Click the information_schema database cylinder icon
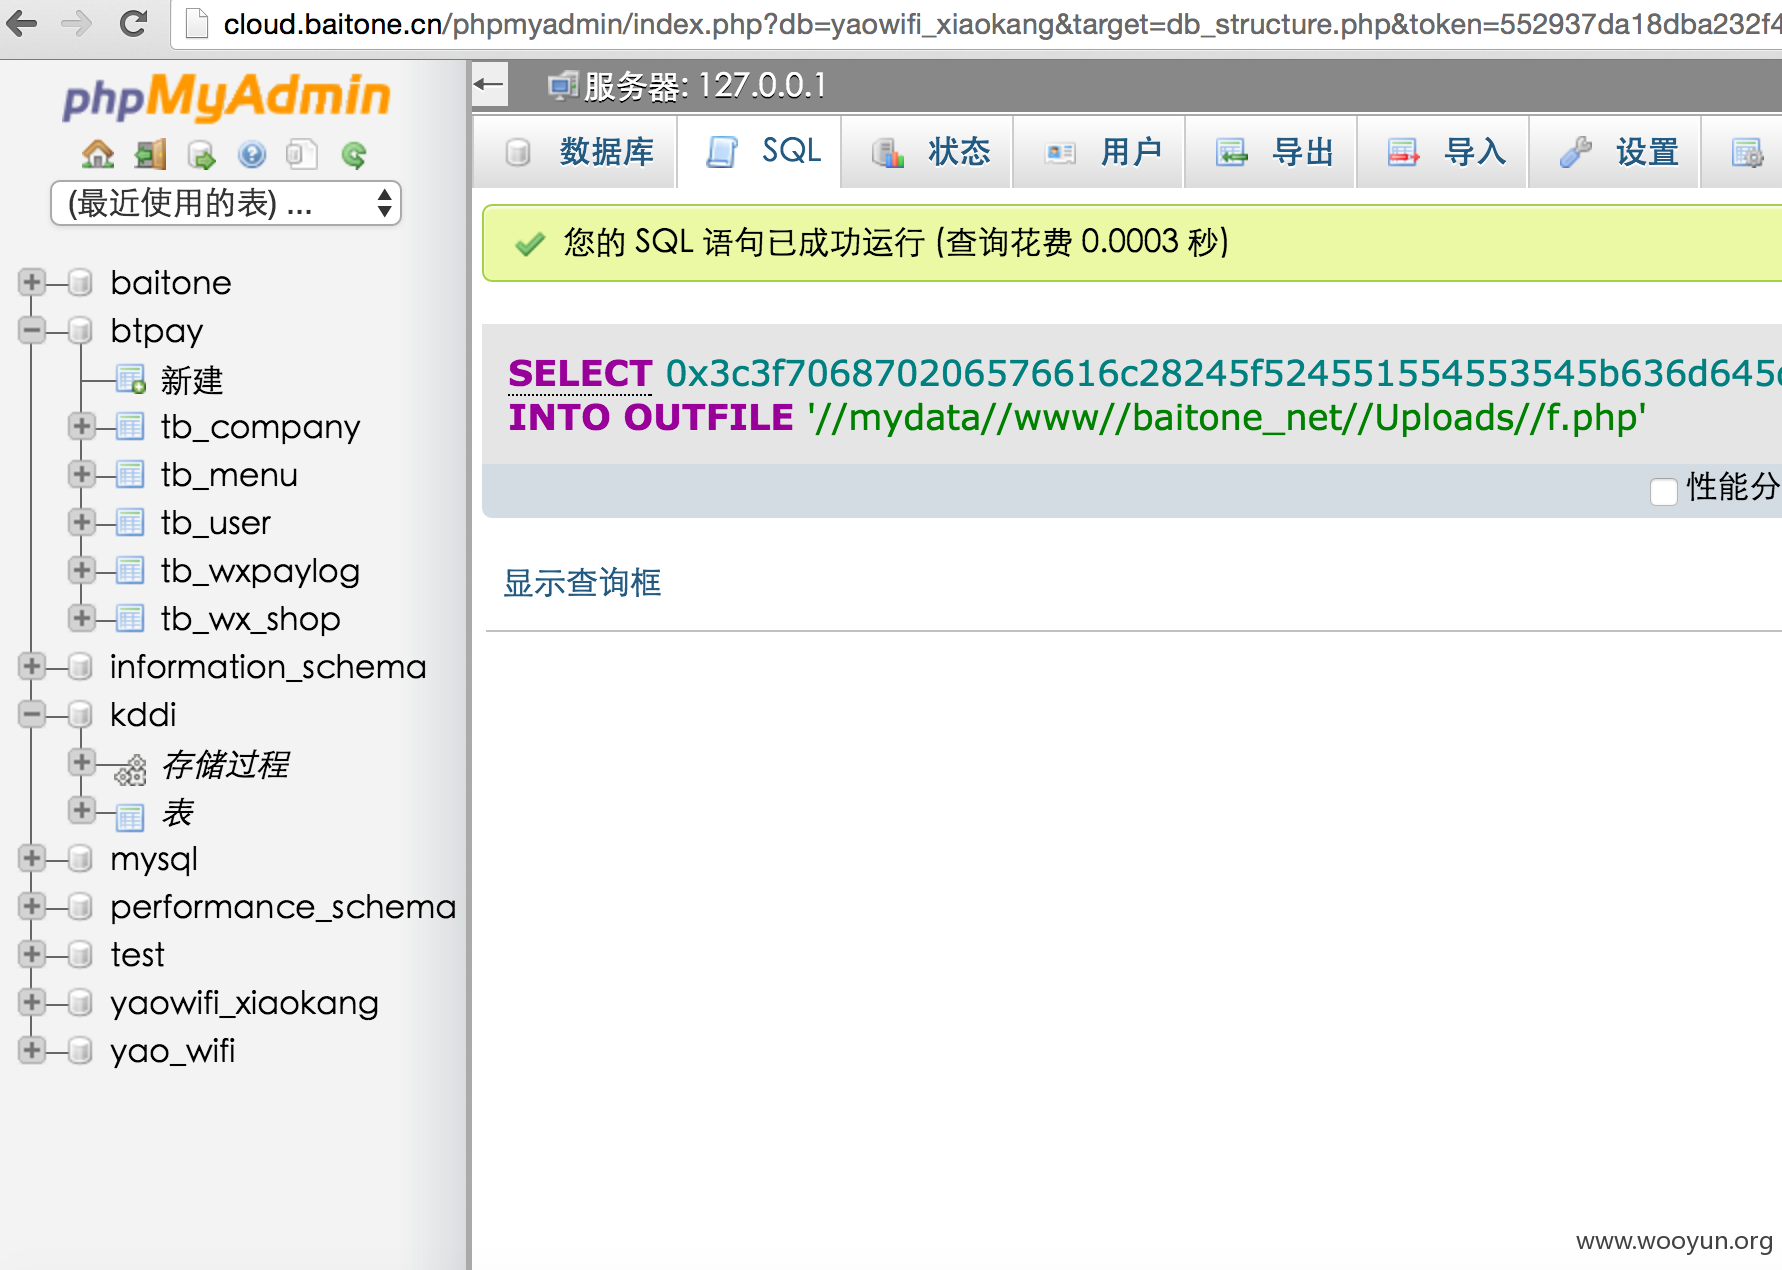This screenshot has width=1782, height=1270. [x=80, y=667]
